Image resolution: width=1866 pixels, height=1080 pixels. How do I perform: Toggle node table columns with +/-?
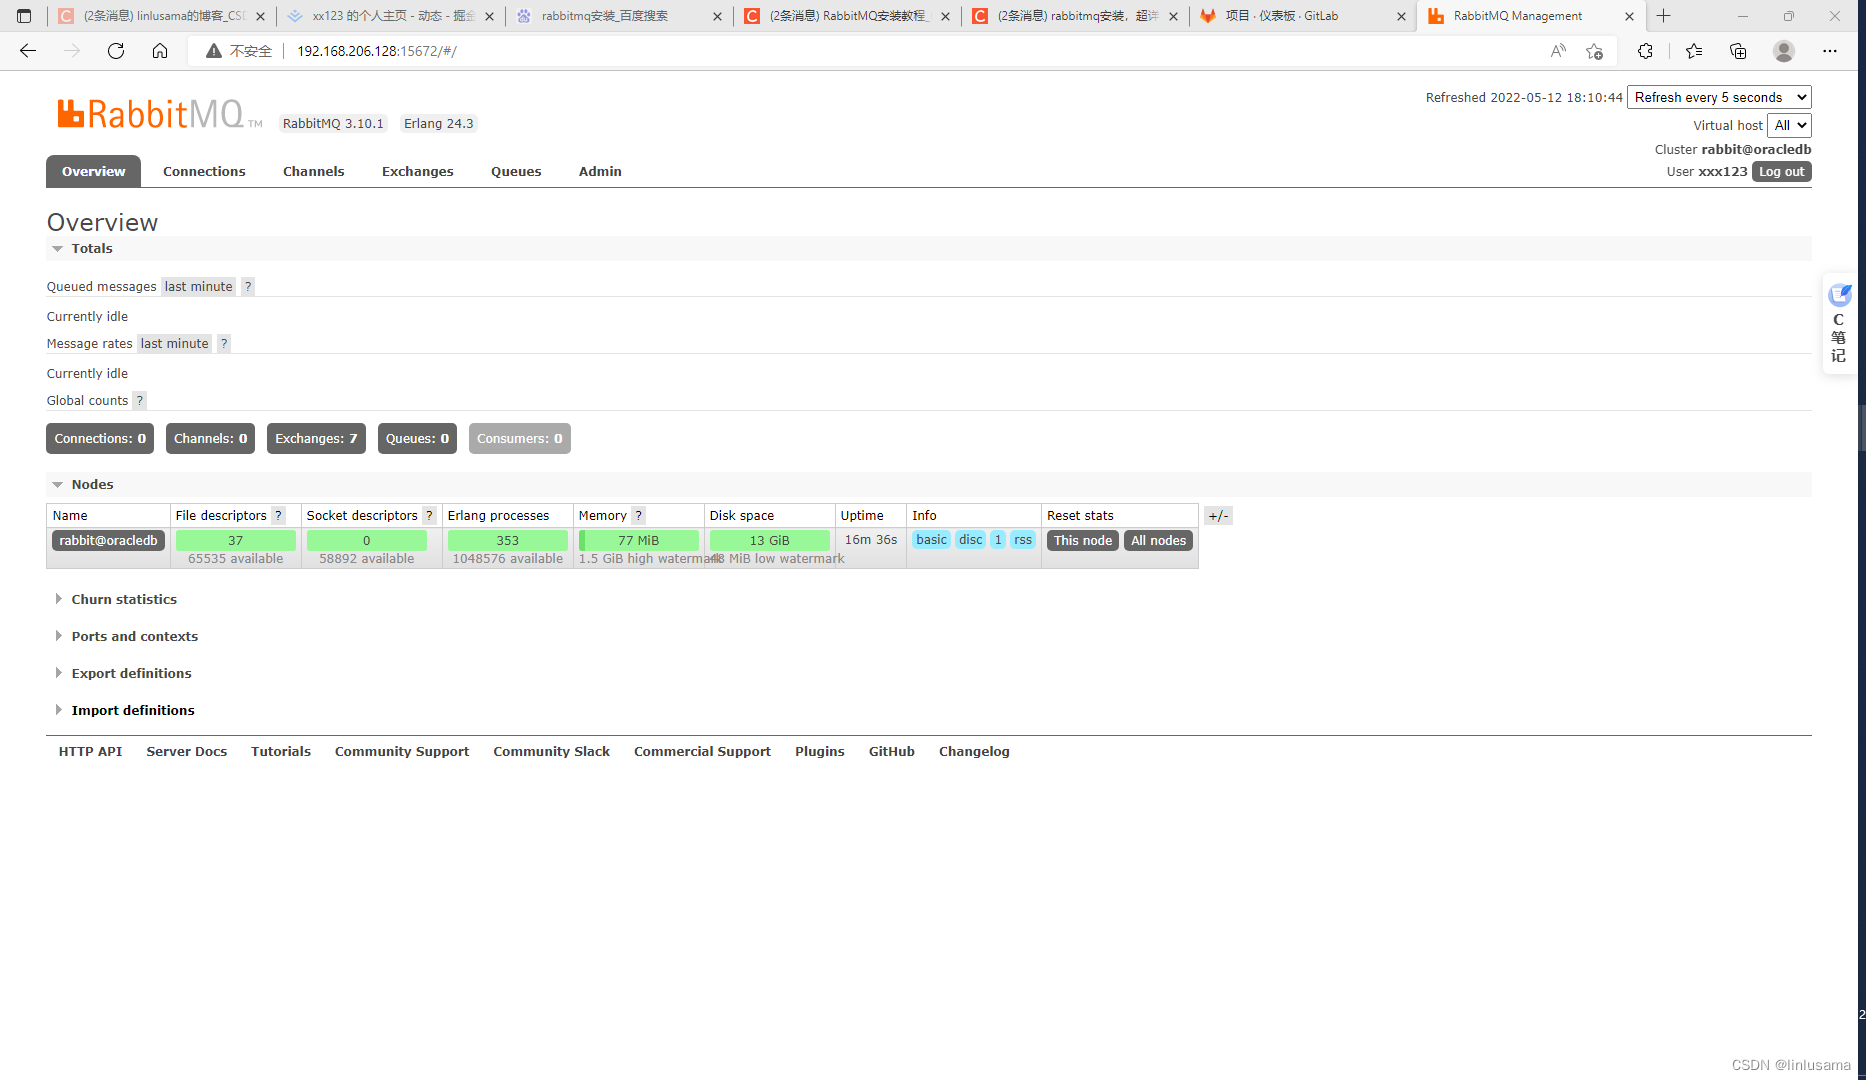click(x=1218, y=516)
